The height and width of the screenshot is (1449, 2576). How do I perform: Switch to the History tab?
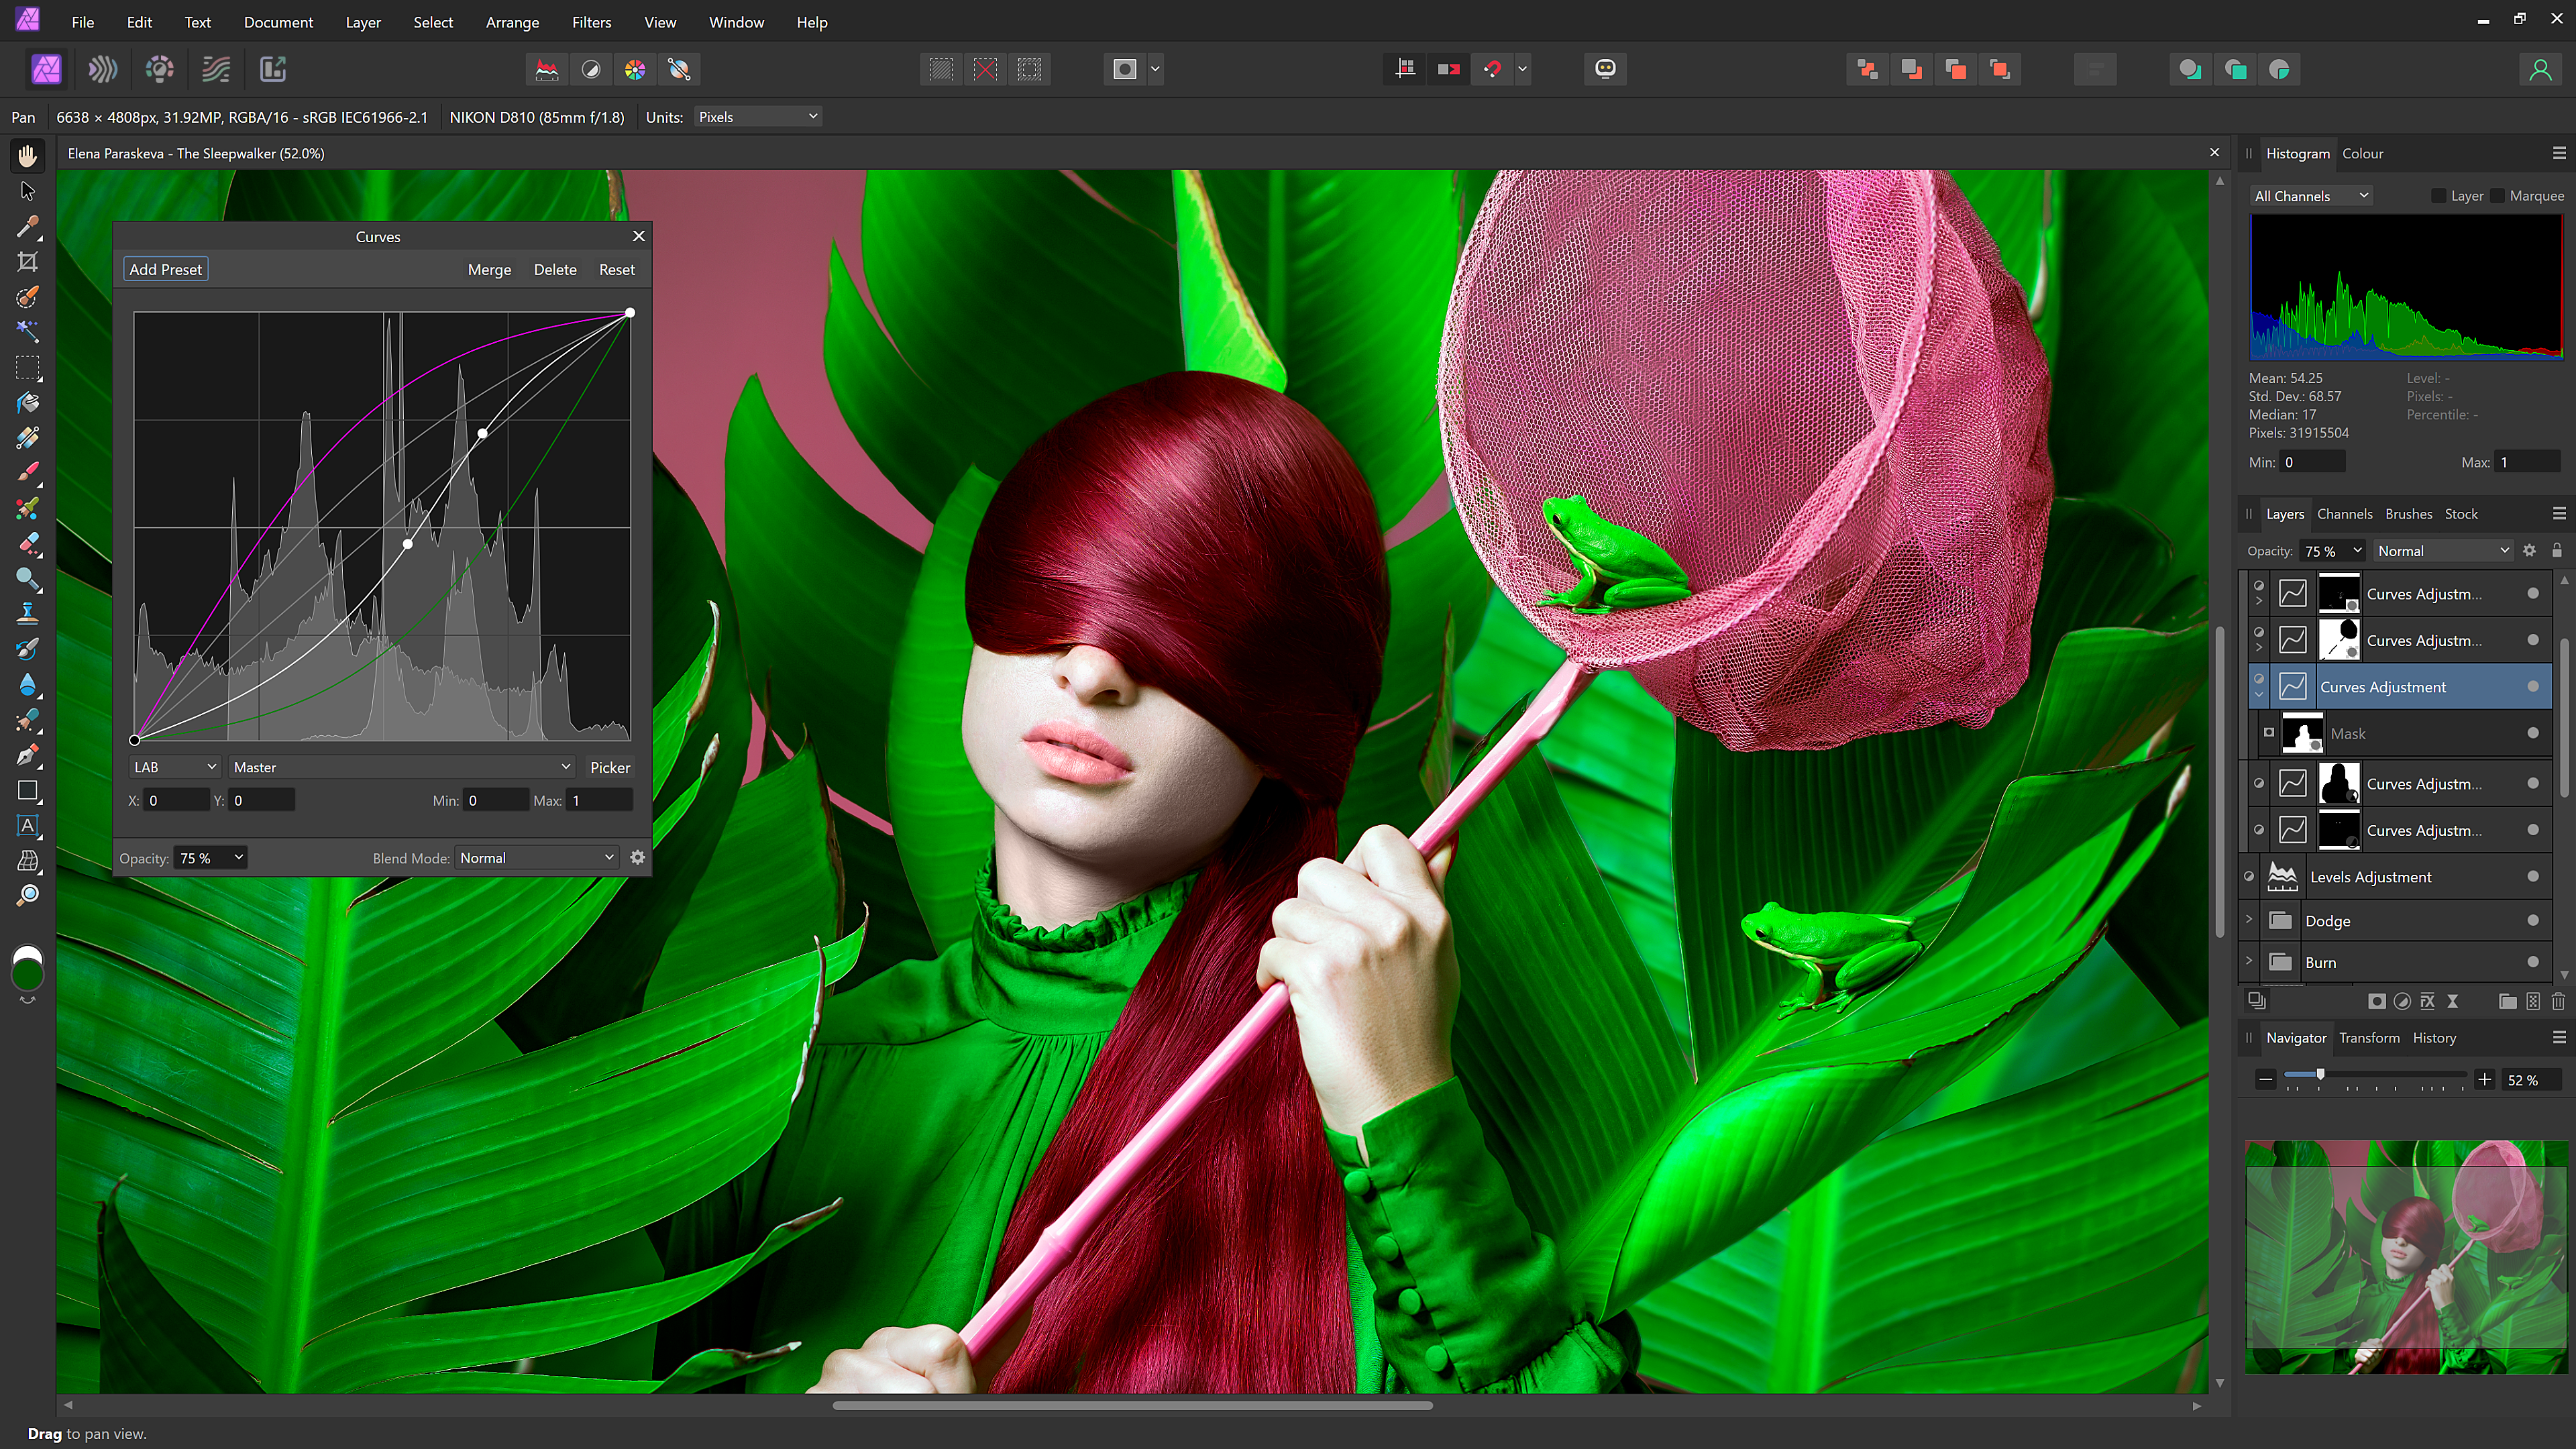2434,1038
